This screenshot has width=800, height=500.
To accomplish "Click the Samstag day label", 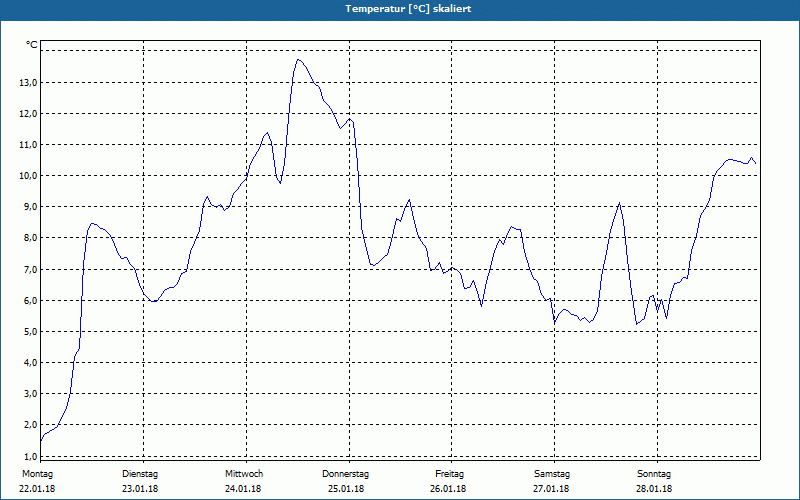I will (x=552, y=474).
